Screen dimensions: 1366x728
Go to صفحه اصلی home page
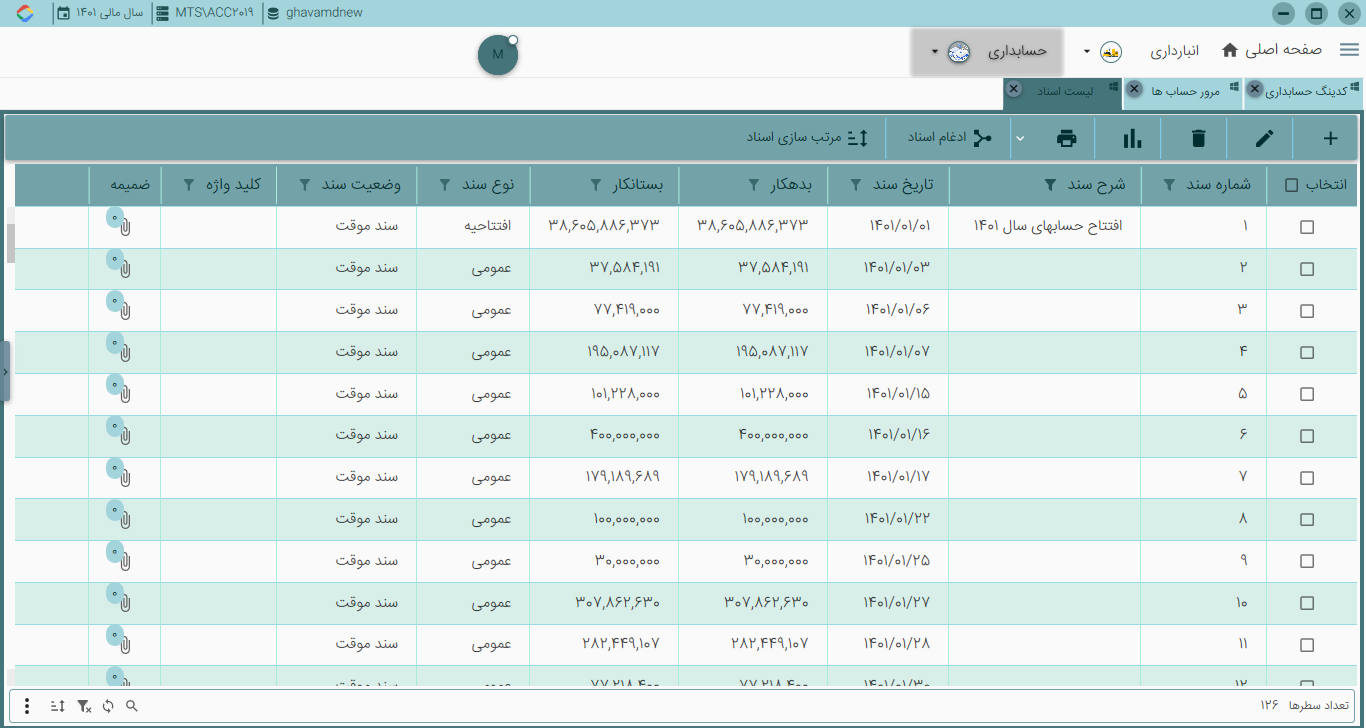(x=1271, y=50)
